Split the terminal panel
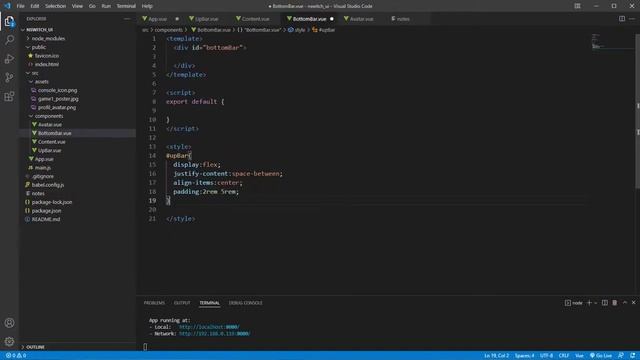The width and height of the screenshot is (640, 360). (x=604, y=303)
